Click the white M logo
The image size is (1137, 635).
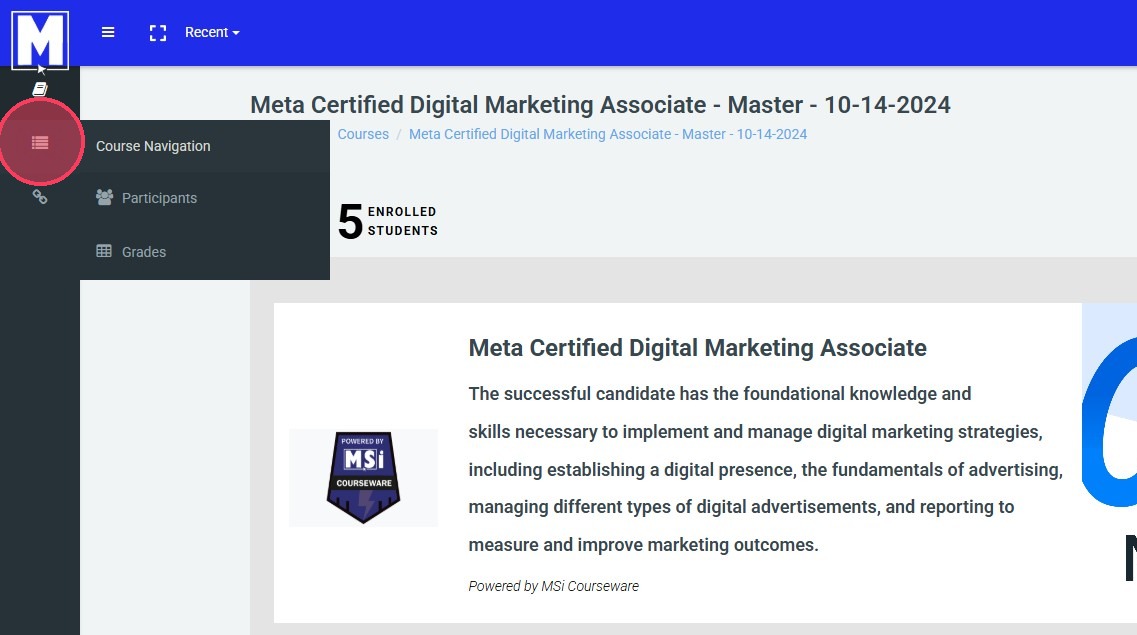click(40, 40)
